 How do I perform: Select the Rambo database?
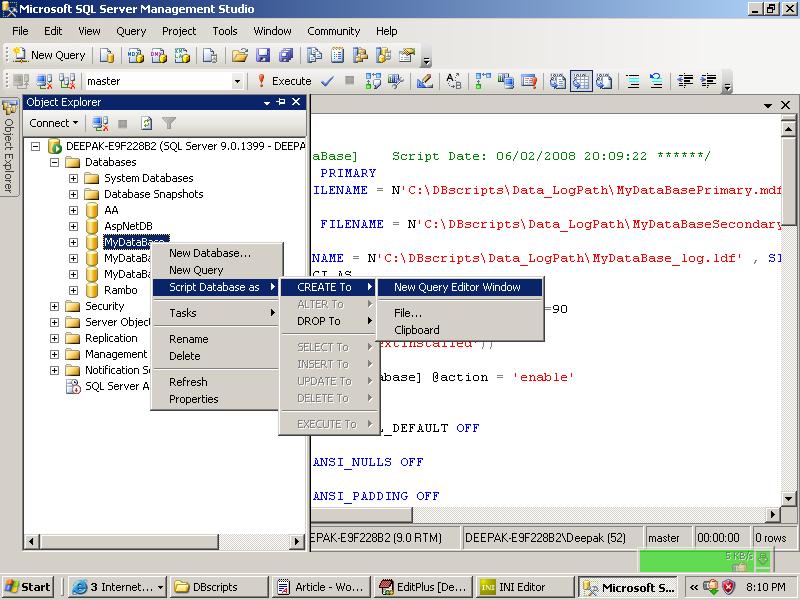point(121,290)
